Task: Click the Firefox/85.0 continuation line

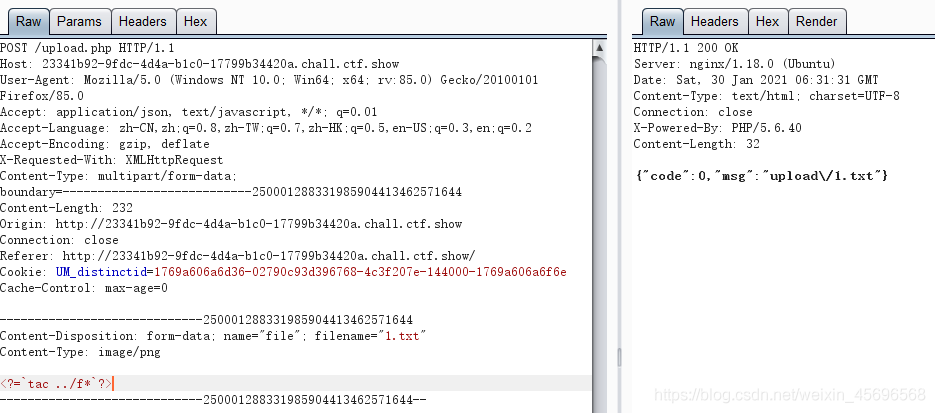Action: pos(42,96)
